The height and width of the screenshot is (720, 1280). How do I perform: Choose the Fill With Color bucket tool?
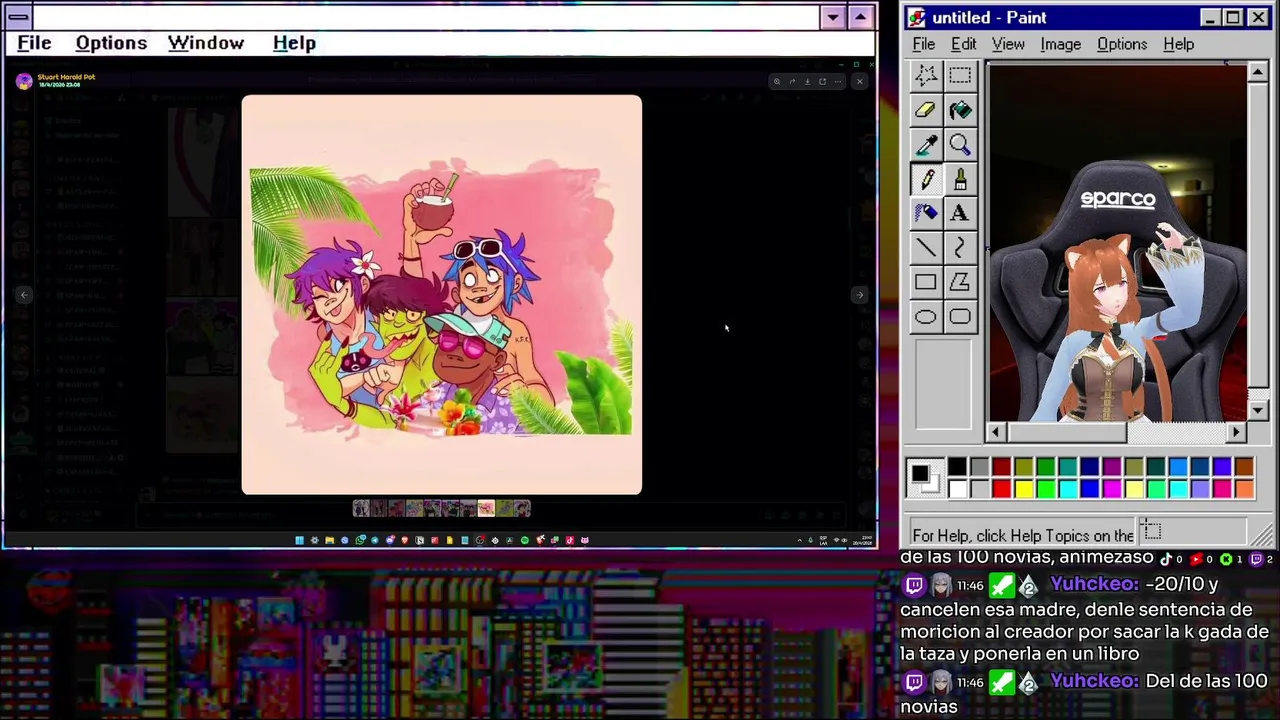(960, 110)
